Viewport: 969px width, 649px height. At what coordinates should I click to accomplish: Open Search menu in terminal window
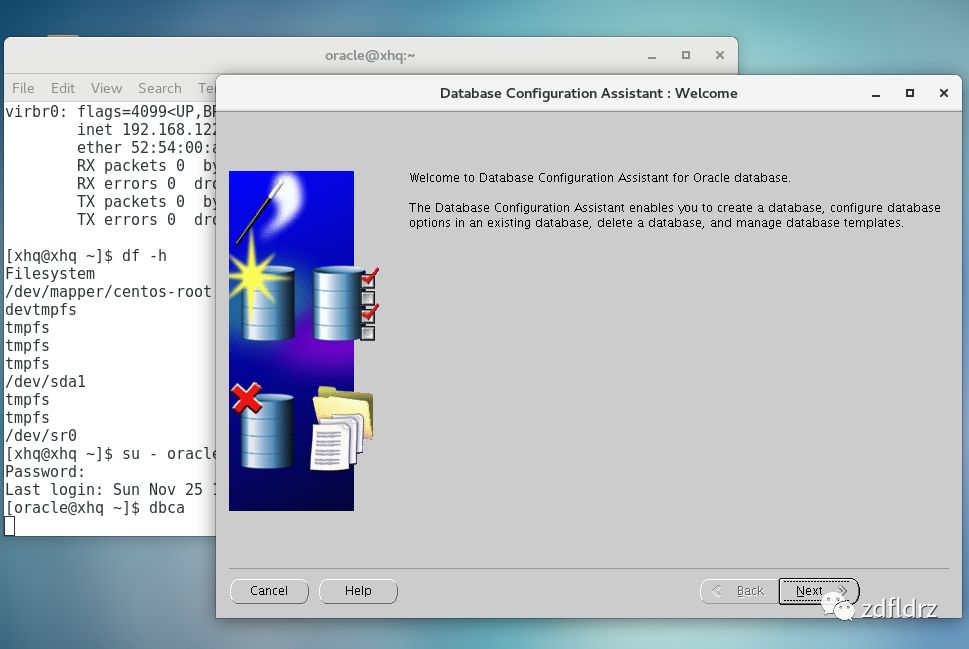[x=159, y=88]
